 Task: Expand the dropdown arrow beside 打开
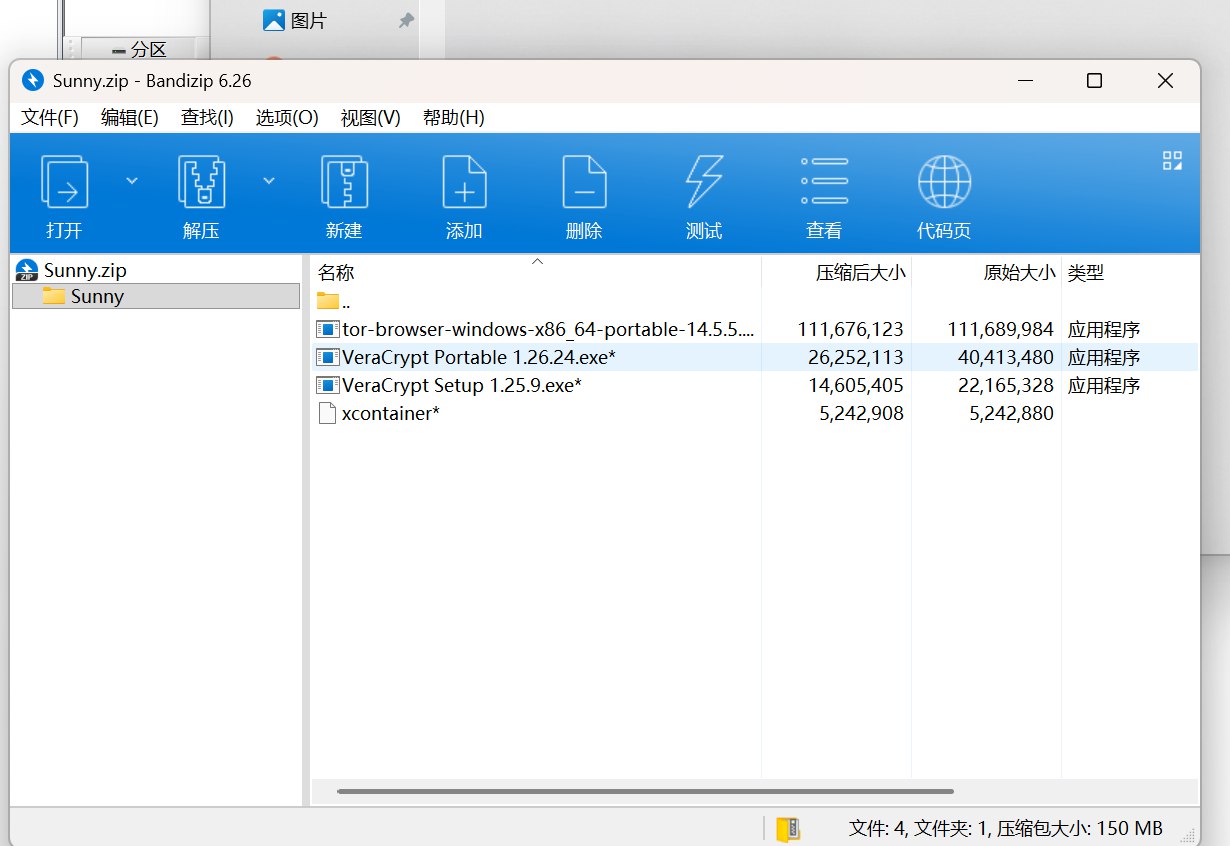[x=132, y=181]
